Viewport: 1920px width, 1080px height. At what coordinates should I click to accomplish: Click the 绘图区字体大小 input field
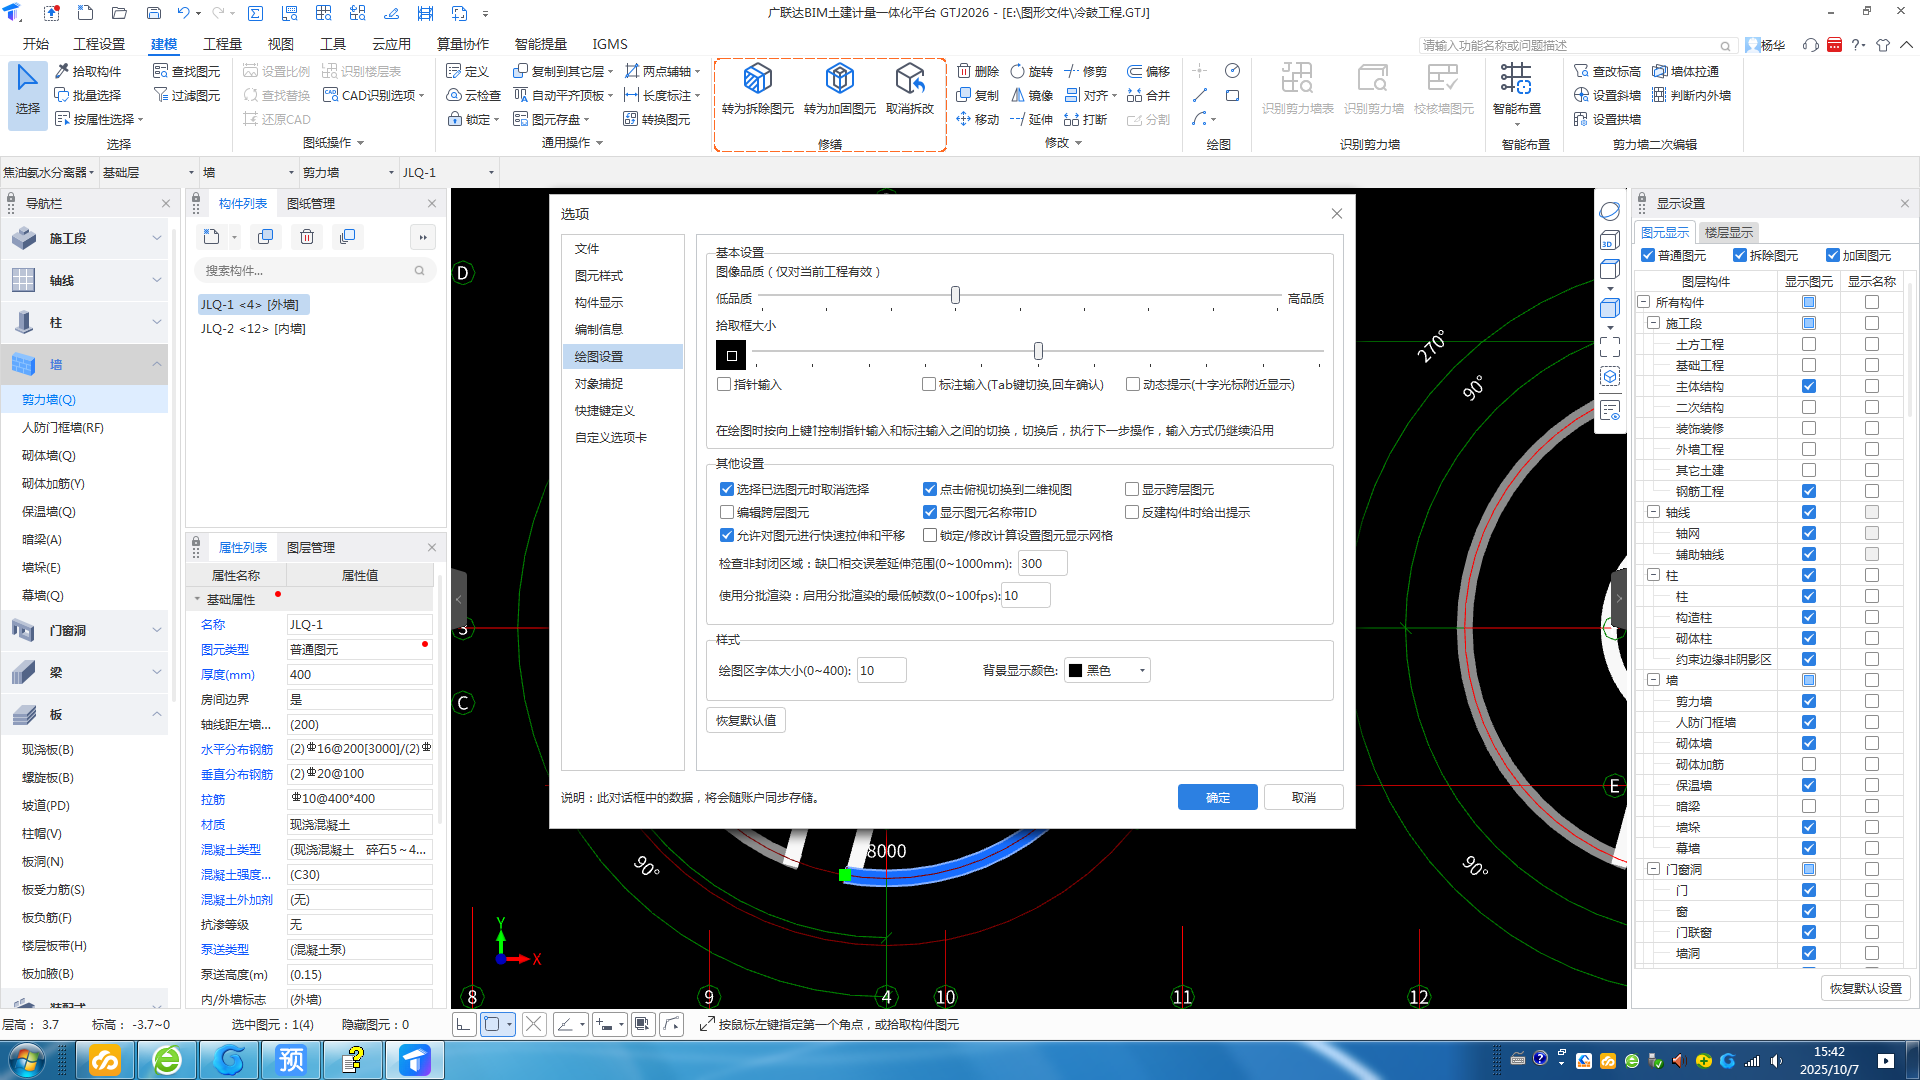point(881,670)
